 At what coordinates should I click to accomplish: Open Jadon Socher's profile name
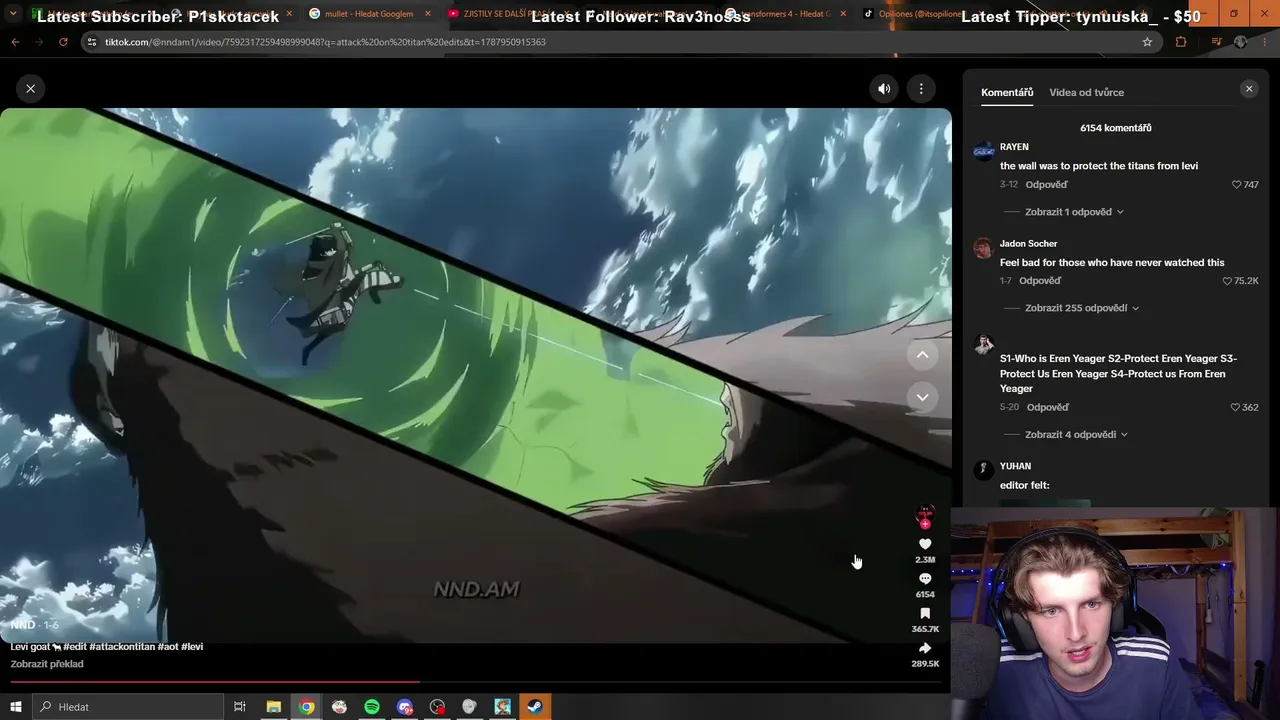(x=1028, y=244)
